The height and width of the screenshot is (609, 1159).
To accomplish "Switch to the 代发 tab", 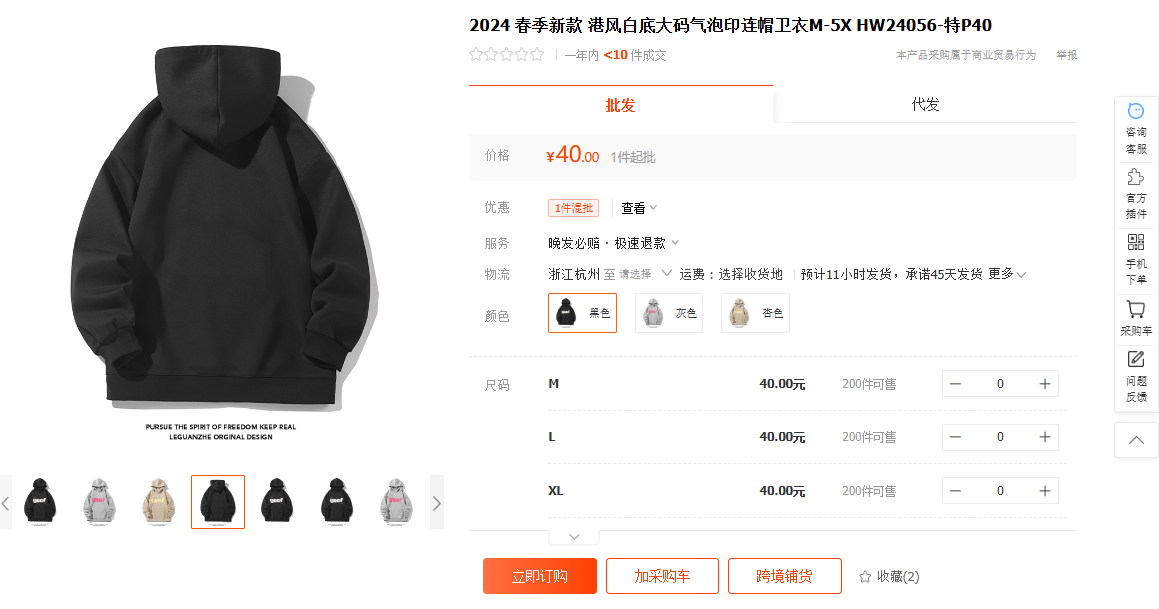I will 925,104.
